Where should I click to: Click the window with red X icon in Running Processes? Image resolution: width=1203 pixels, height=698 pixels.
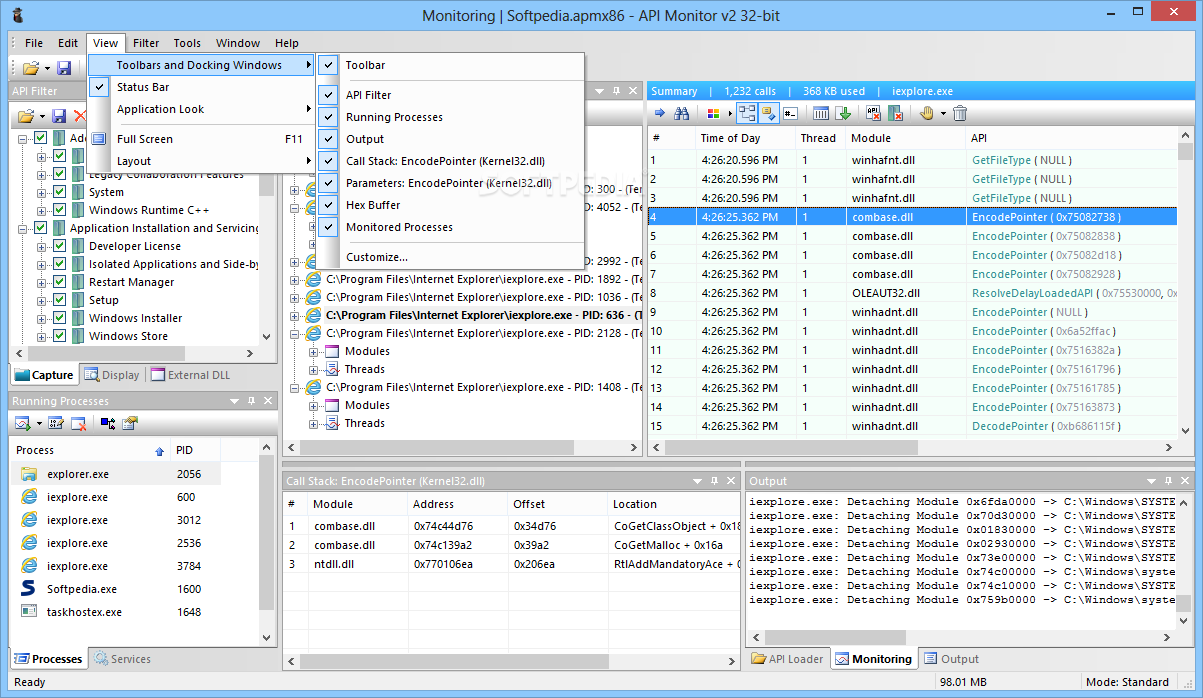[78, 424]
